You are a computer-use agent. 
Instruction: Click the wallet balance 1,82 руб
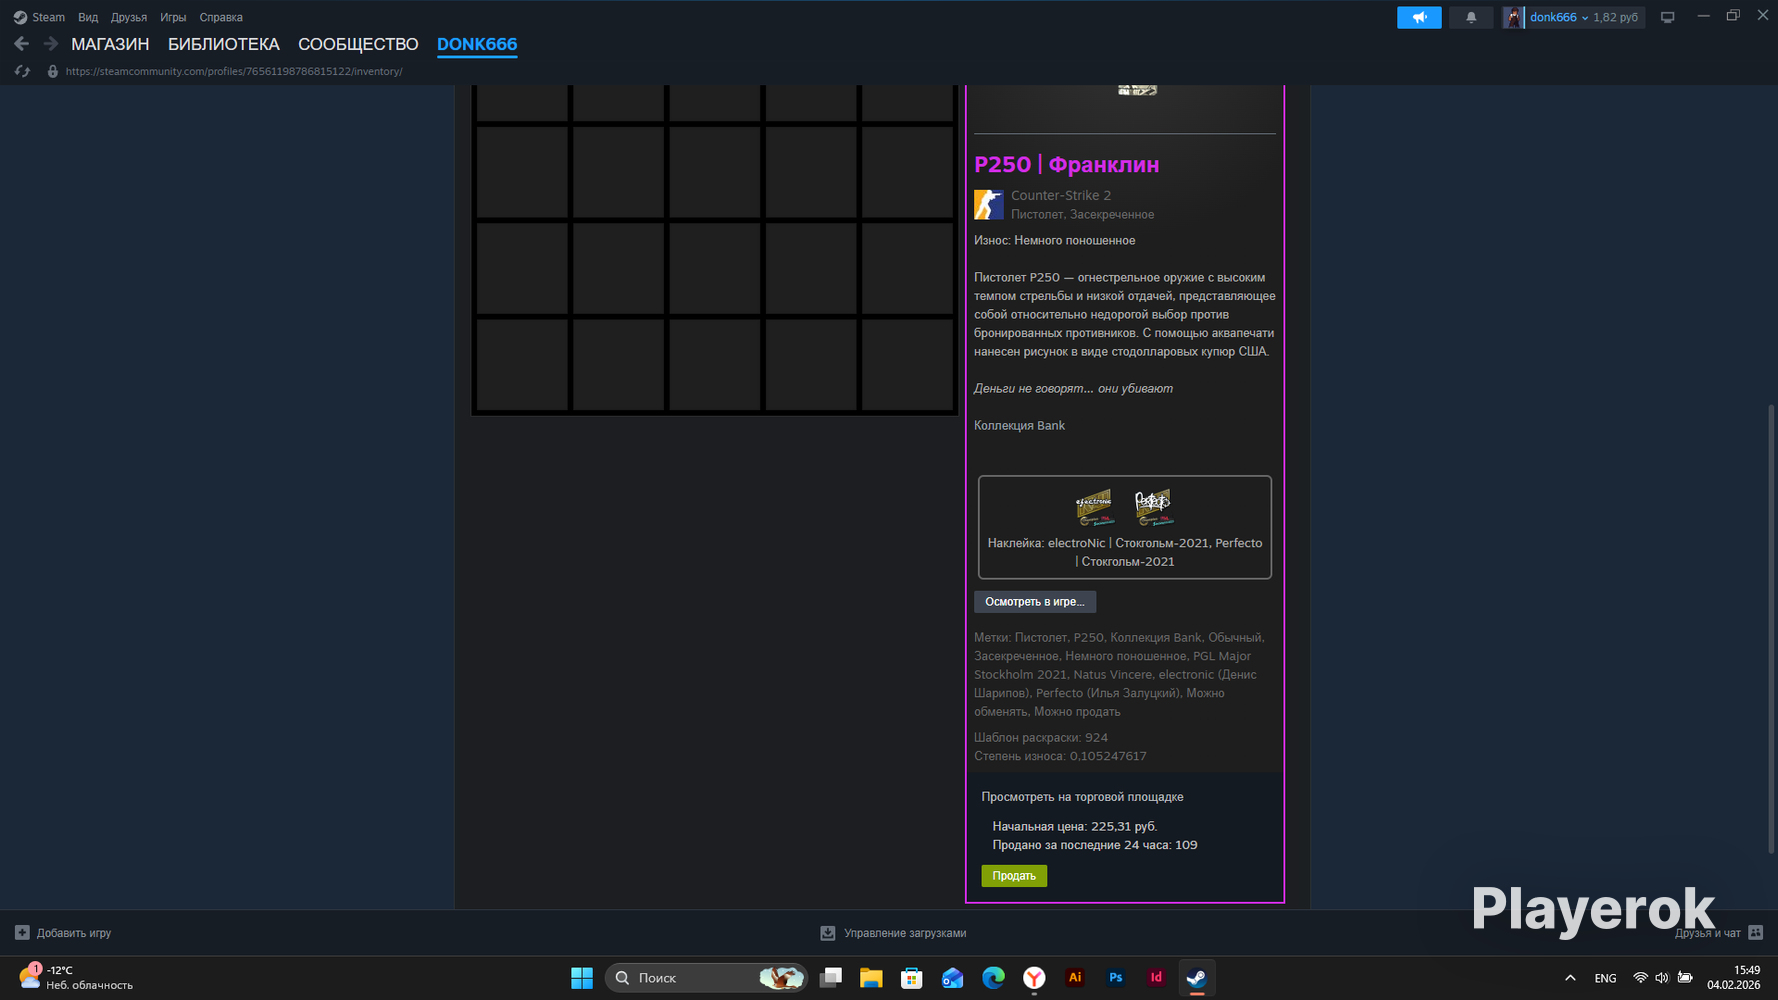click(1616, 17)
